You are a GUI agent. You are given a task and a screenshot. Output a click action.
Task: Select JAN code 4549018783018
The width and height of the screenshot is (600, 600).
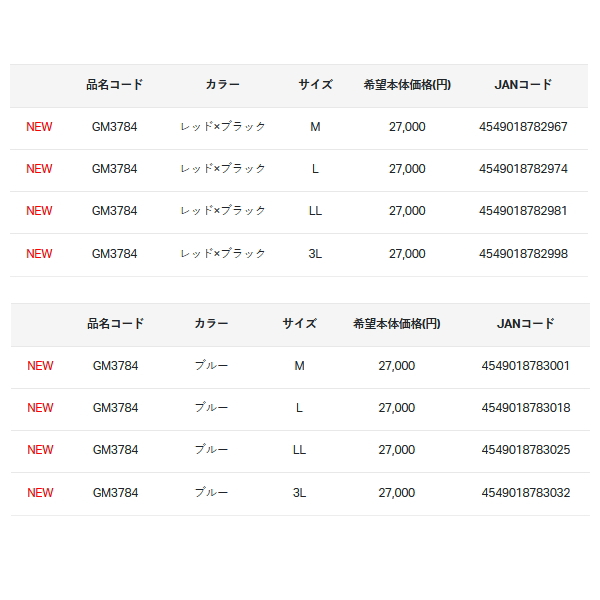525,408
